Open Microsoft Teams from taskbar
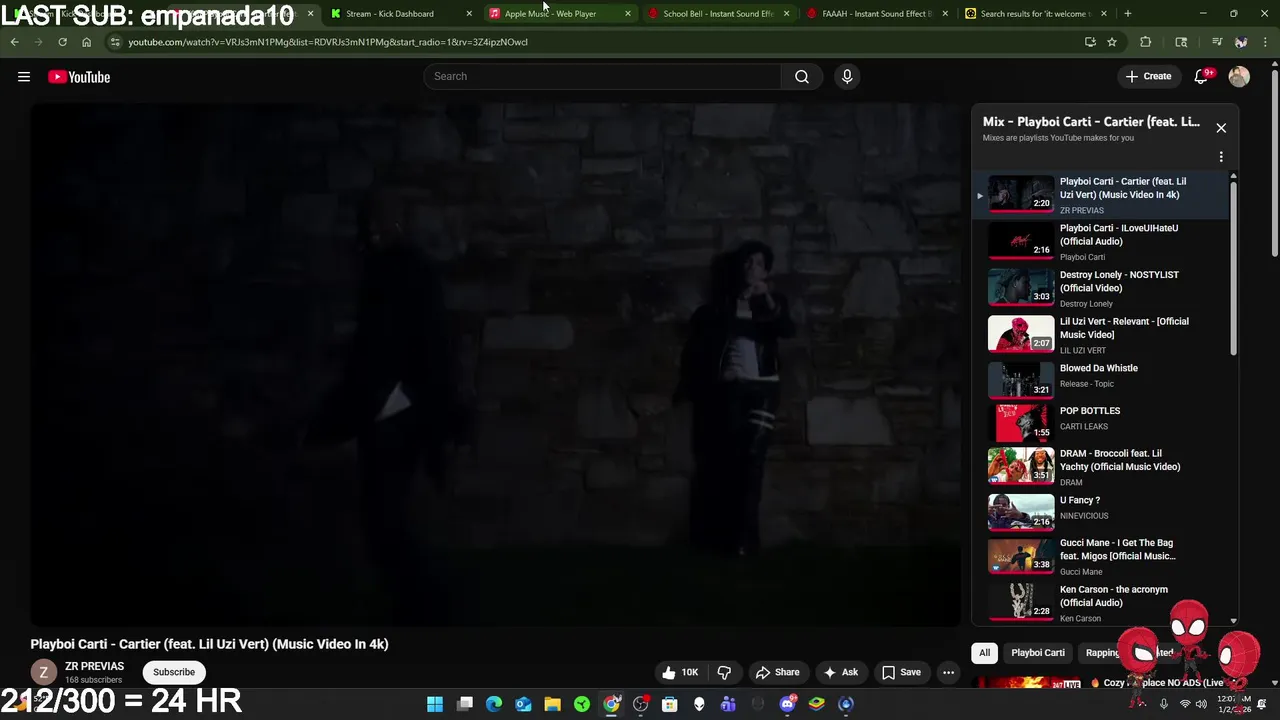Screen dimensions: 1280x720 pos(728,704)
